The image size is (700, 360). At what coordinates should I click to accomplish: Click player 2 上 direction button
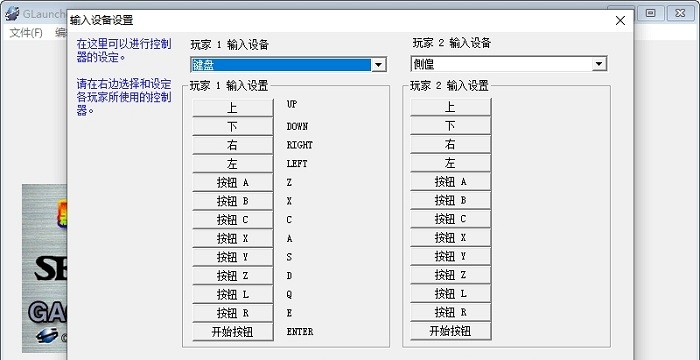tap(450, 107)
